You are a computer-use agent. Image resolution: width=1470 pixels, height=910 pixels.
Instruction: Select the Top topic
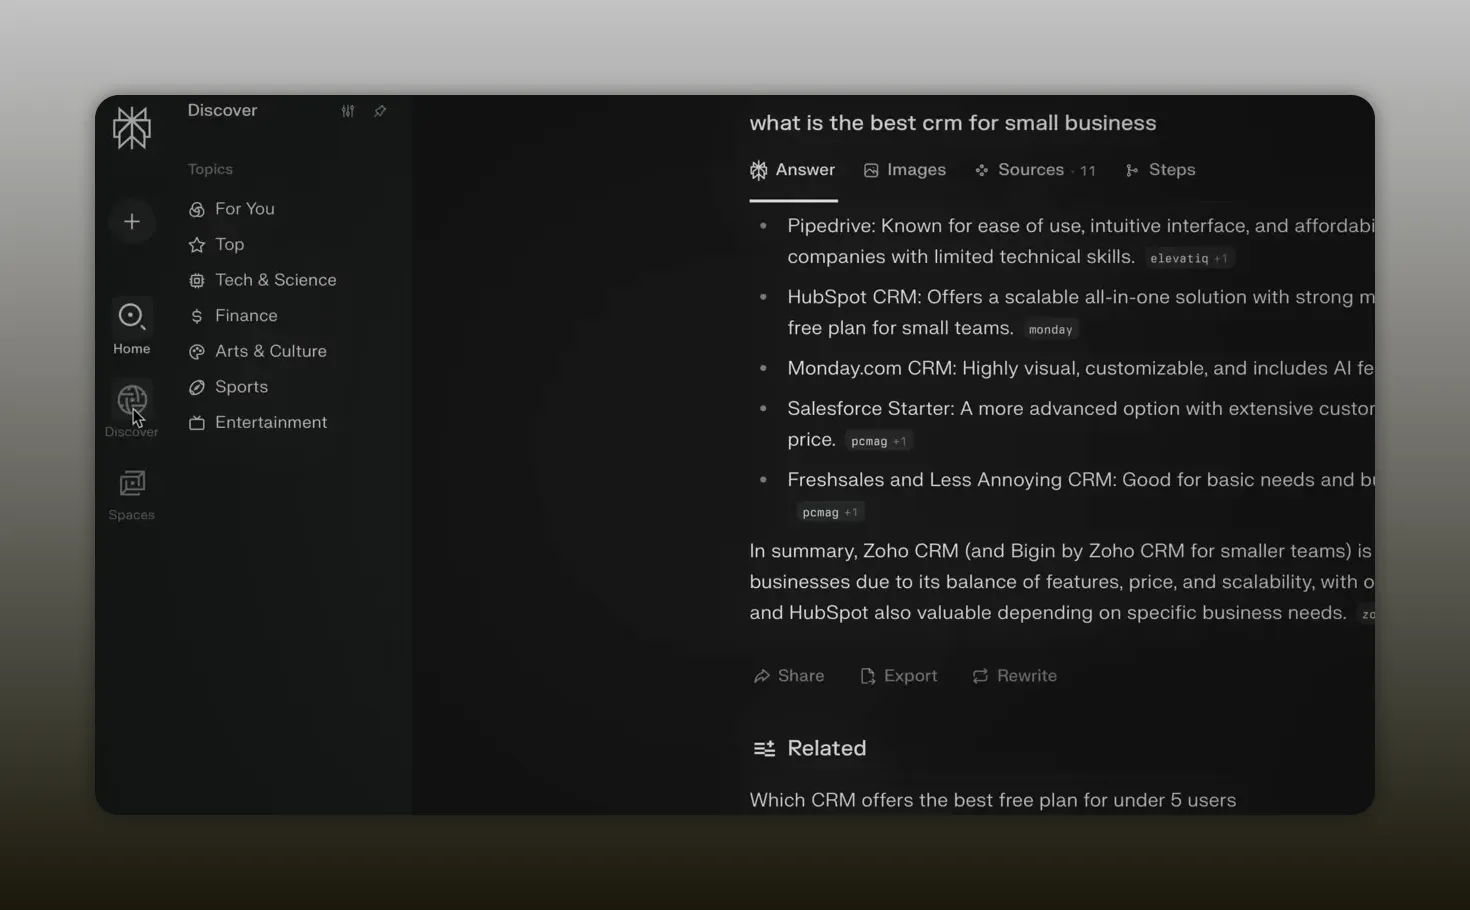point(216,245)
